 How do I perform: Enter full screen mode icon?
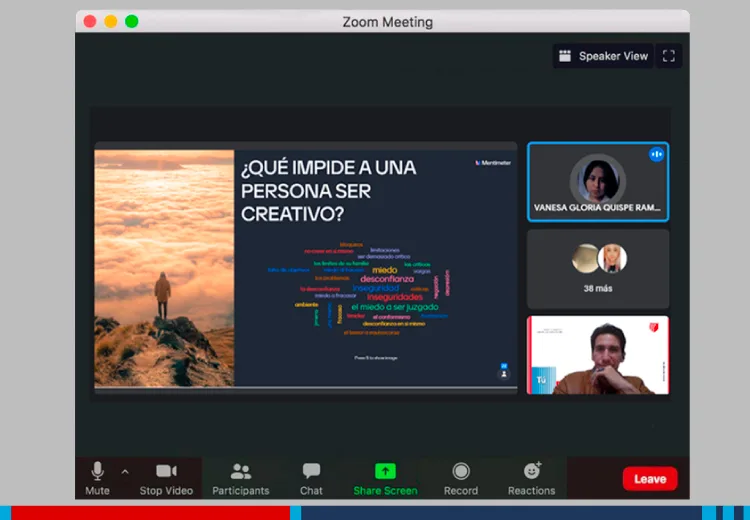(x=669, y=56)
